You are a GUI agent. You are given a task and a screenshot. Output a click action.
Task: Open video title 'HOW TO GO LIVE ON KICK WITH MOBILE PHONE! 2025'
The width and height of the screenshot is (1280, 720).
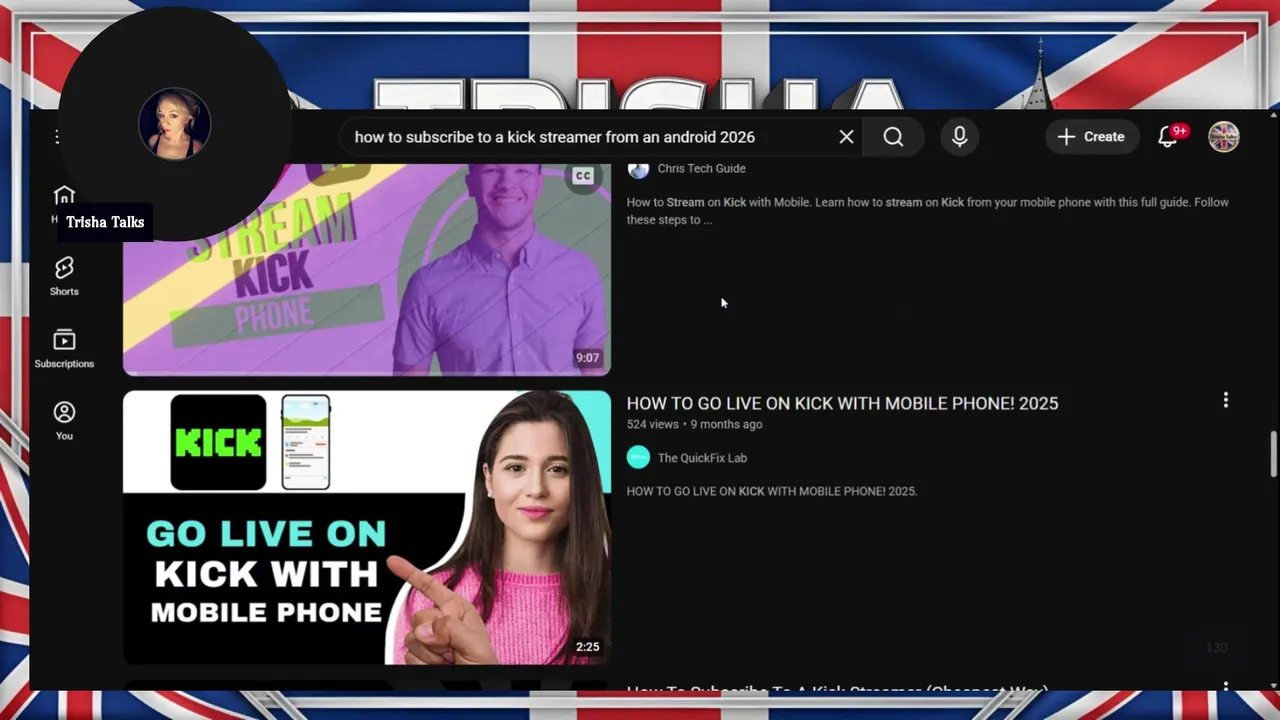pyautogui.click(x=842, y=403)
